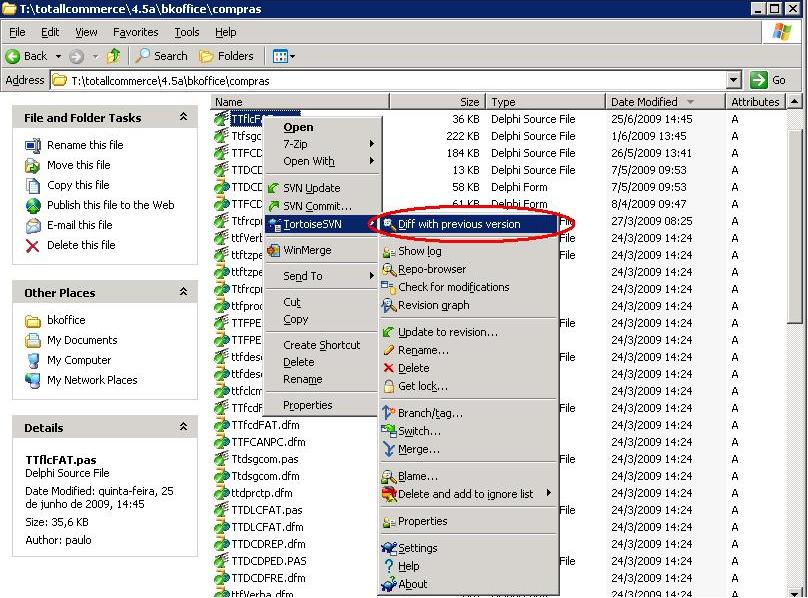Click the Move this file icon
The height and width of the screenshot is (598, 808).
tap(32, 165)
